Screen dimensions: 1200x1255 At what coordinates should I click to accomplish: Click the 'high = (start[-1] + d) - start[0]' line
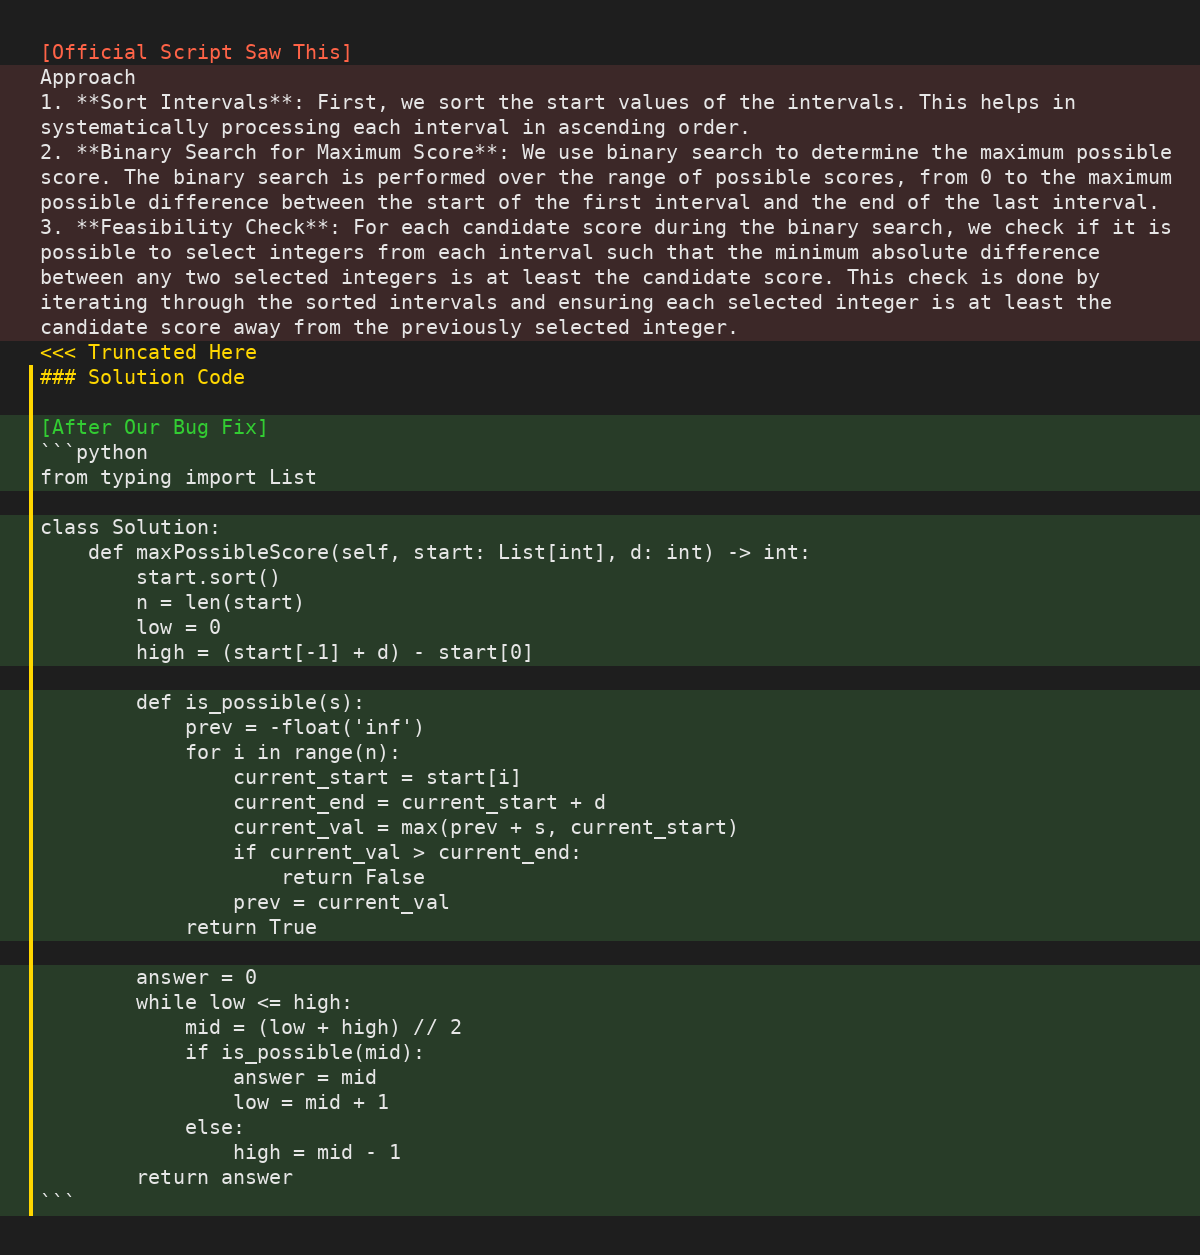click(335, 653)
